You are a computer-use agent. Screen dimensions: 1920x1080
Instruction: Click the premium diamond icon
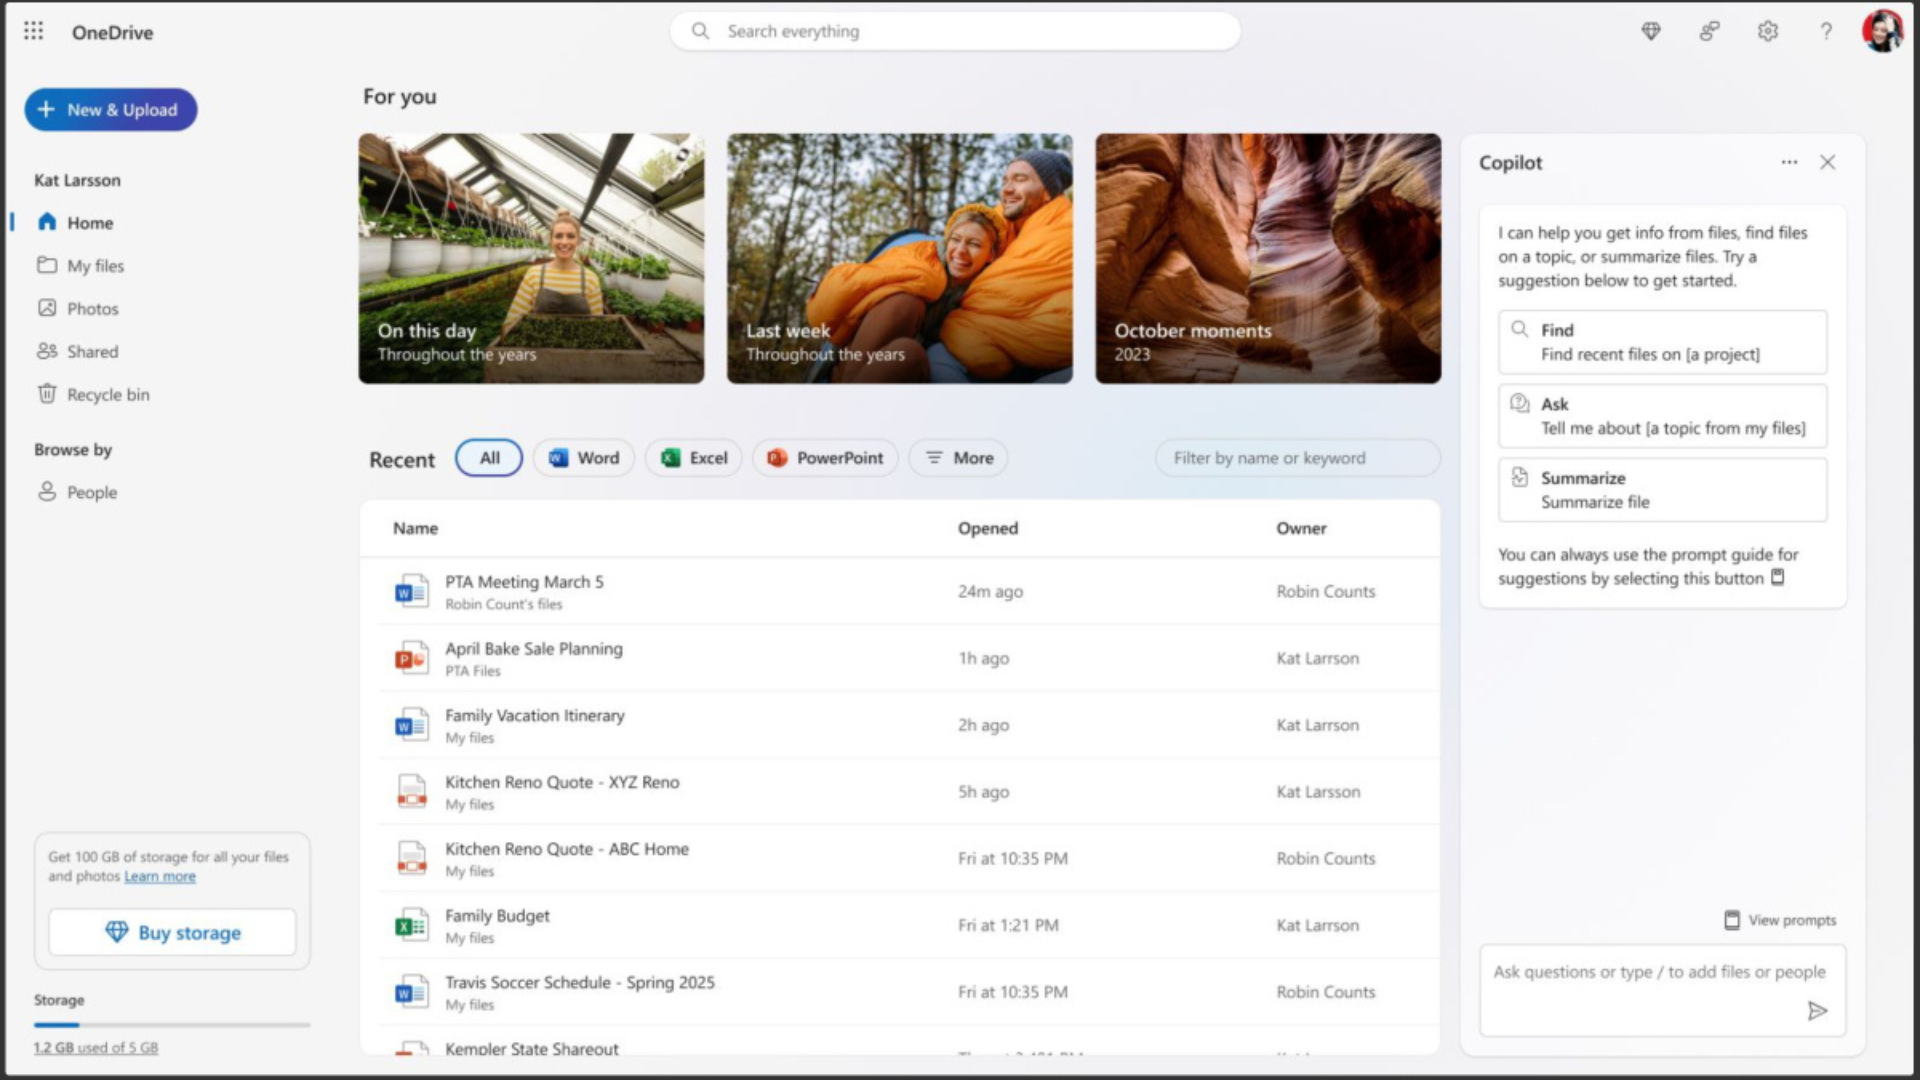tap(1651, 31)
